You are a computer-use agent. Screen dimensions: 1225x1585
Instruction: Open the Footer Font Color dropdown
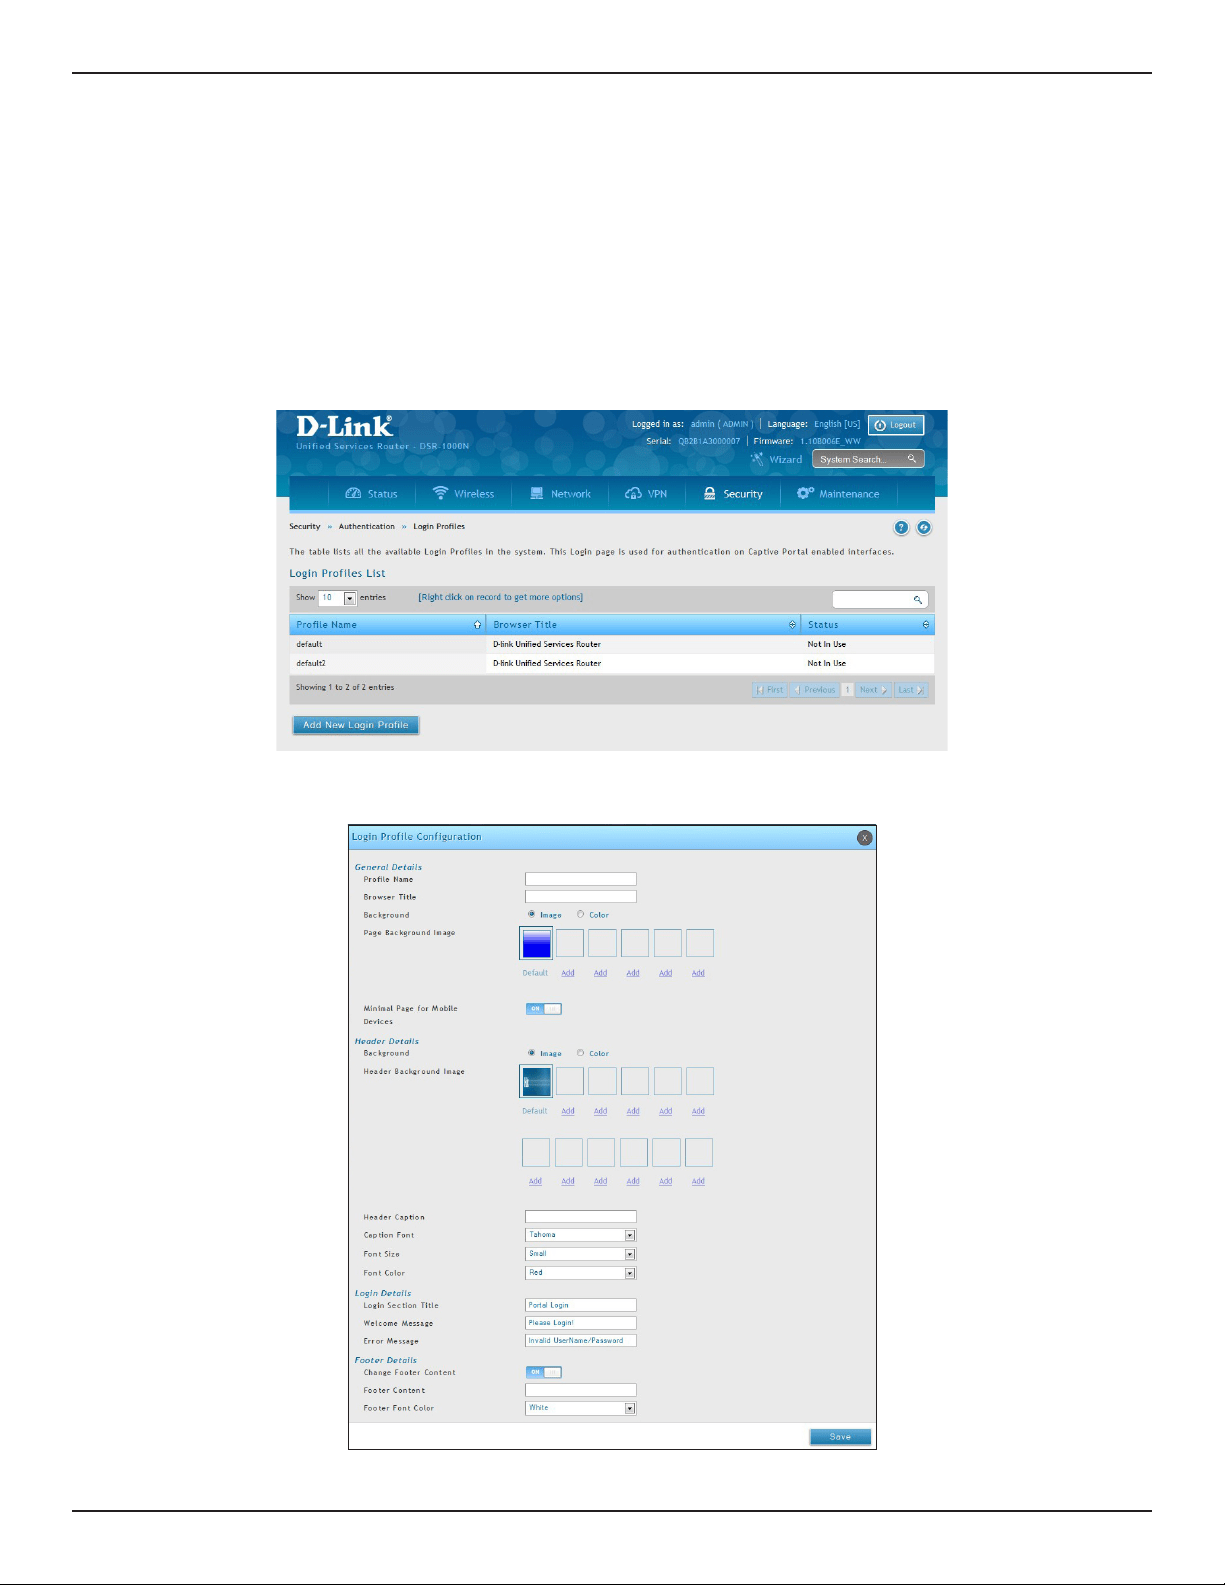[581, 1408]
